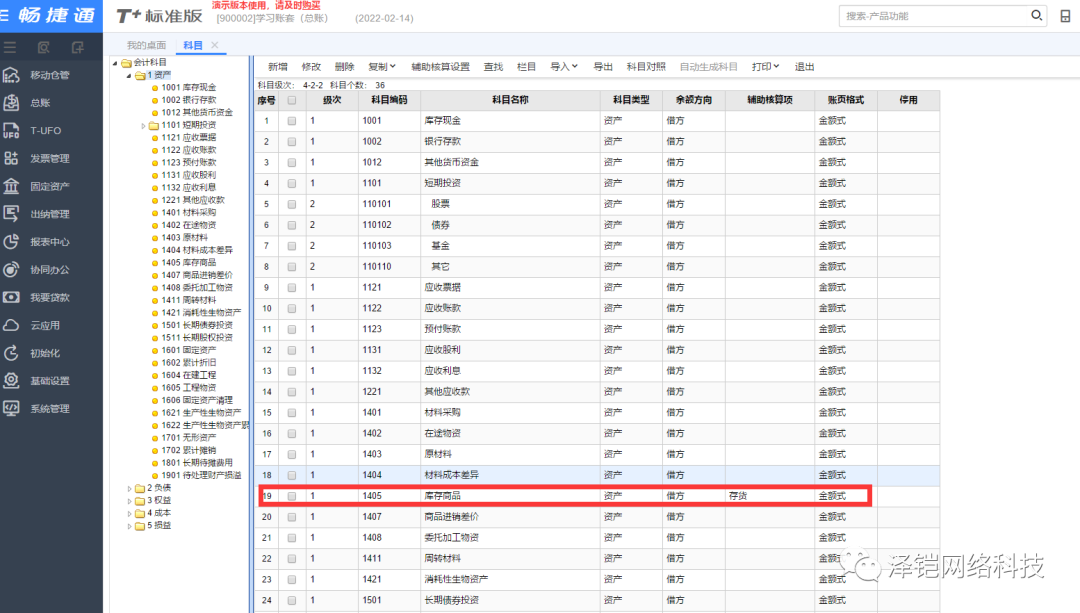This screenshot has height=613, width=1080.
Task: Check the box for row 1001 库存现金
Action: click(x=292, y=121)
